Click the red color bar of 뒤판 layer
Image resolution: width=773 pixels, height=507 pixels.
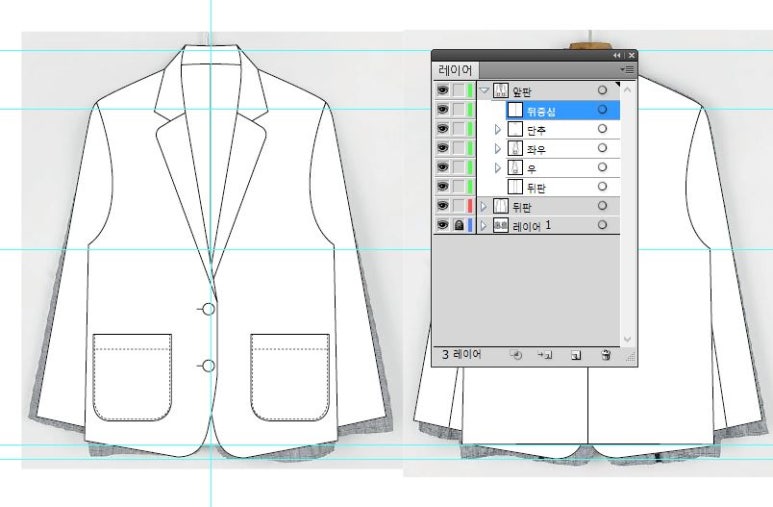pos(470,206)
